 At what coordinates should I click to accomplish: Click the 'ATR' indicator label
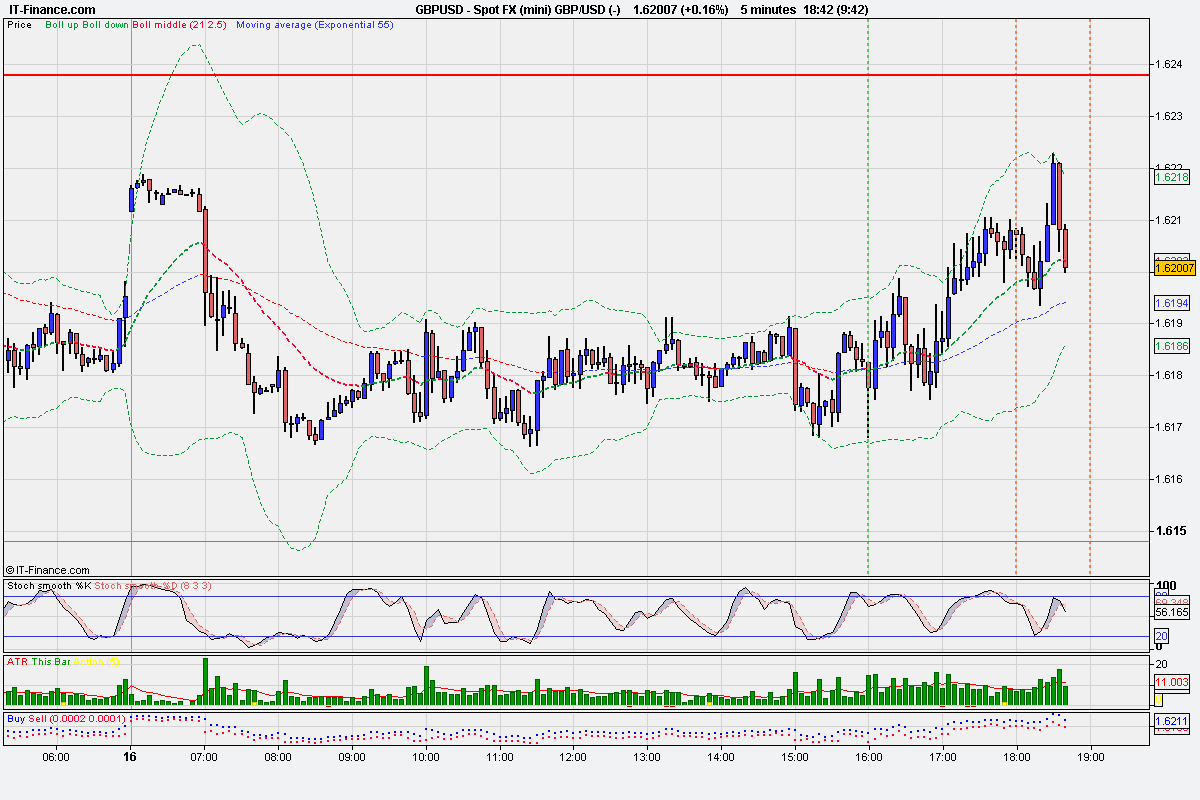point(16,661)
